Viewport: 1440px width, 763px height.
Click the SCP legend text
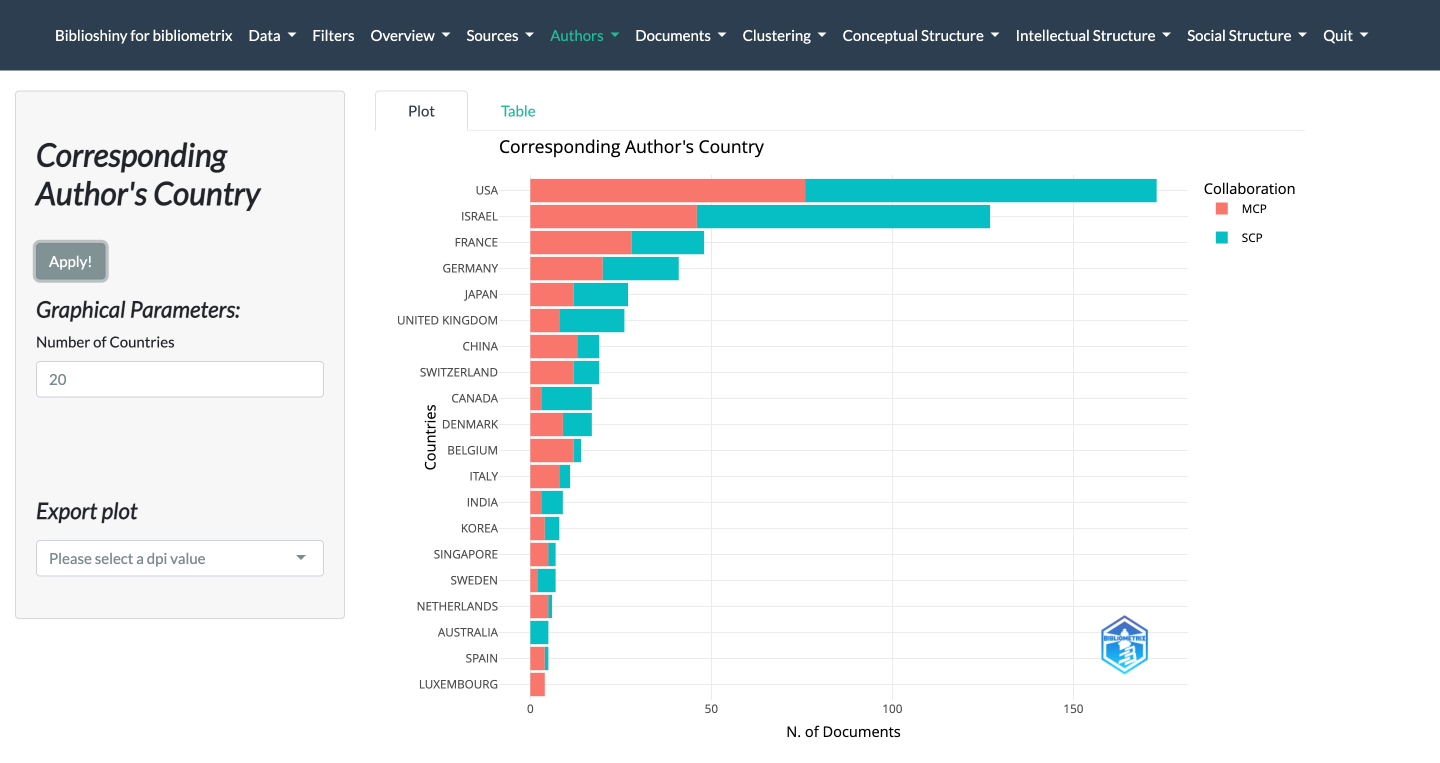click(1252, 238)
